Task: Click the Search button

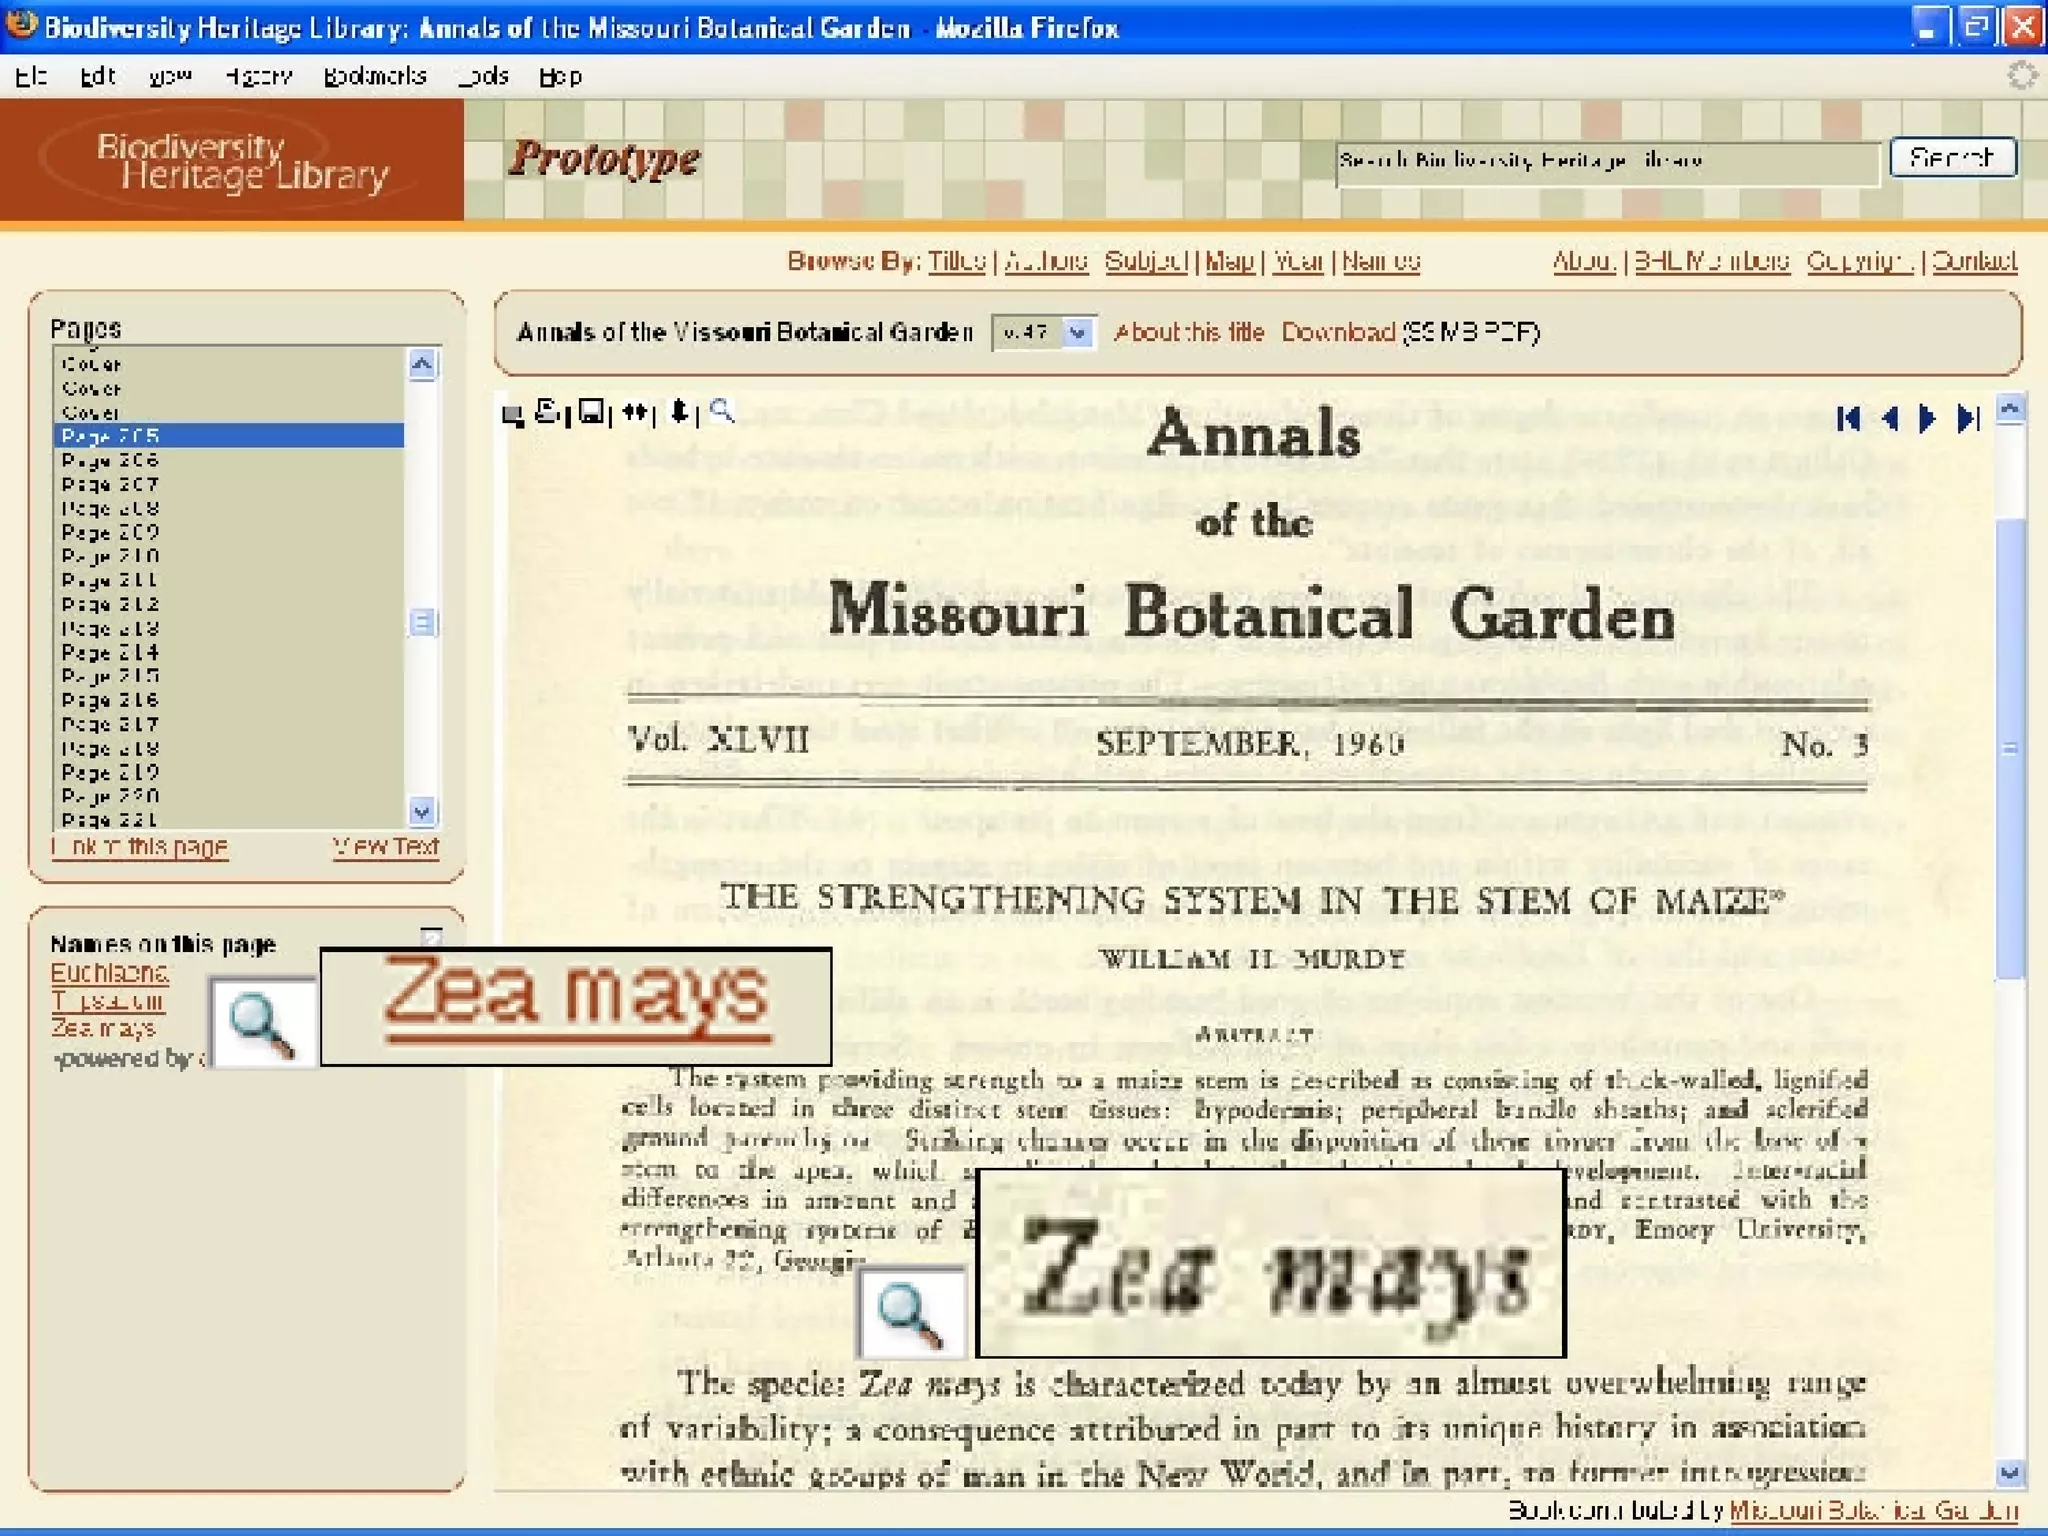Action: point(1951,158)
